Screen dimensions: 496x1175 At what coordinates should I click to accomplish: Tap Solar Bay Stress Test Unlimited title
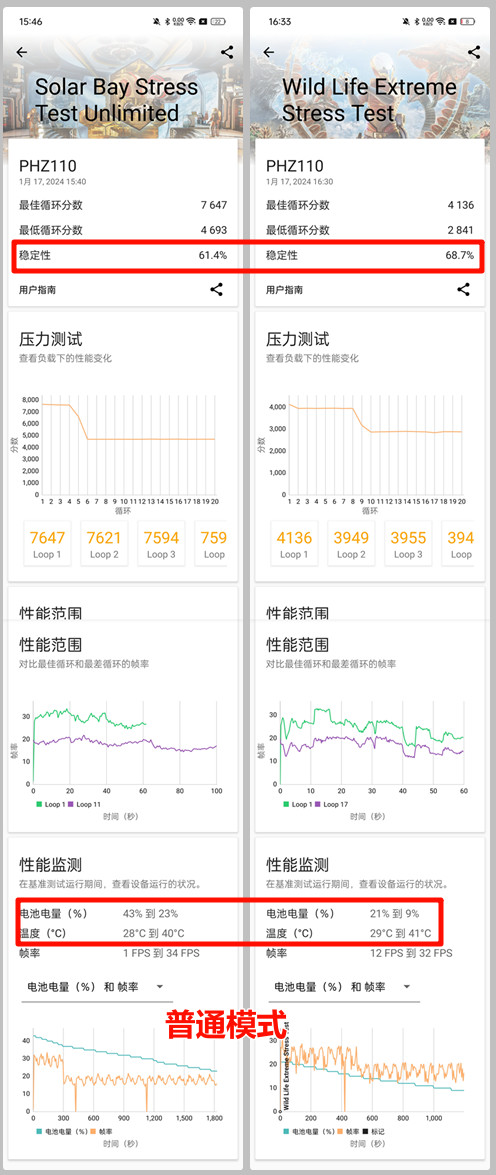pyautogui.click(x=116, y=100)
